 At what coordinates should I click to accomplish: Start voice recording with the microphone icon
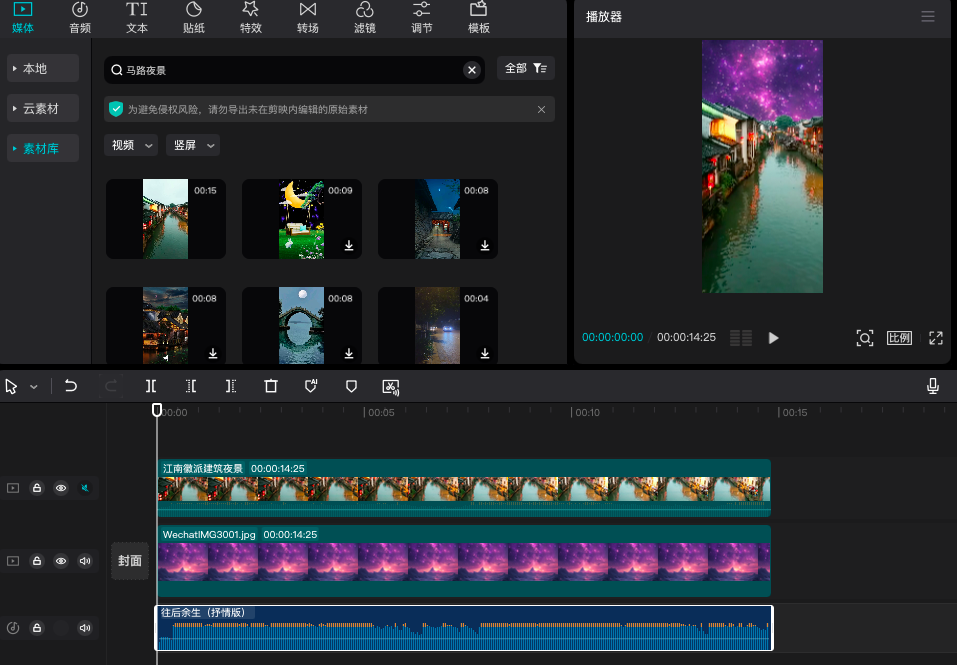(x=933, y=386)
